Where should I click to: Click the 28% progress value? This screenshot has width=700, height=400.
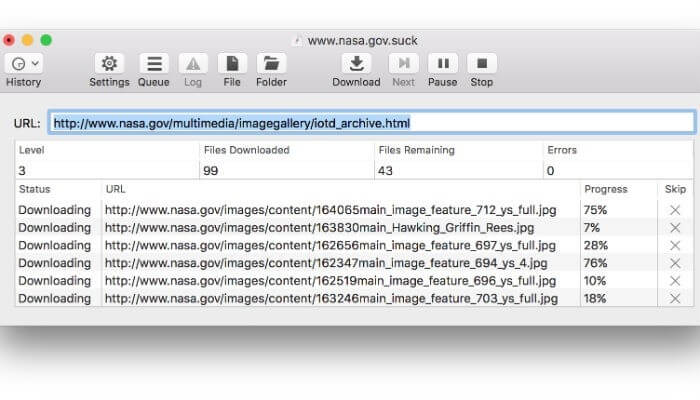pos(596,246)
